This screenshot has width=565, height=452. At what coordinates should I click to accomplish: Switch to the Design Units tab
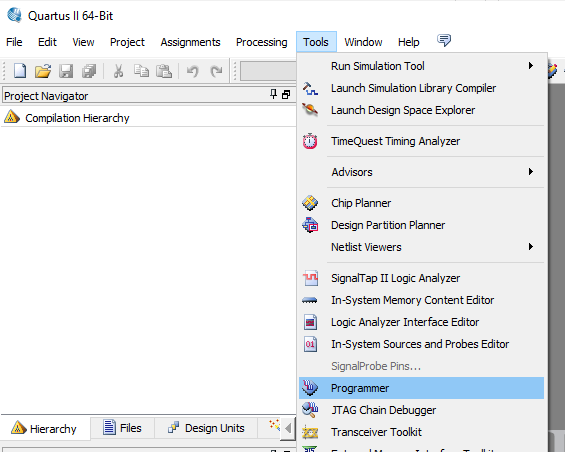(x=206, y=428)
